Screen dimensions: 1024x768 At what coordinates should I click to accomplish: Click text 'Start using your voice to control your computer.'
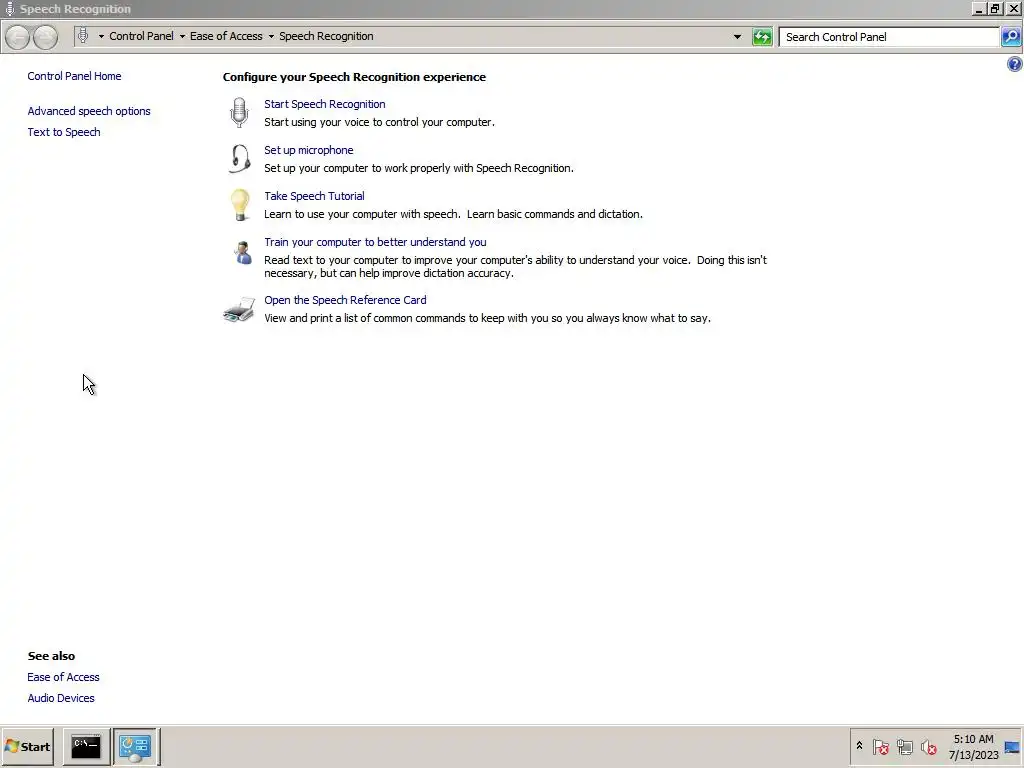point(379,122)
